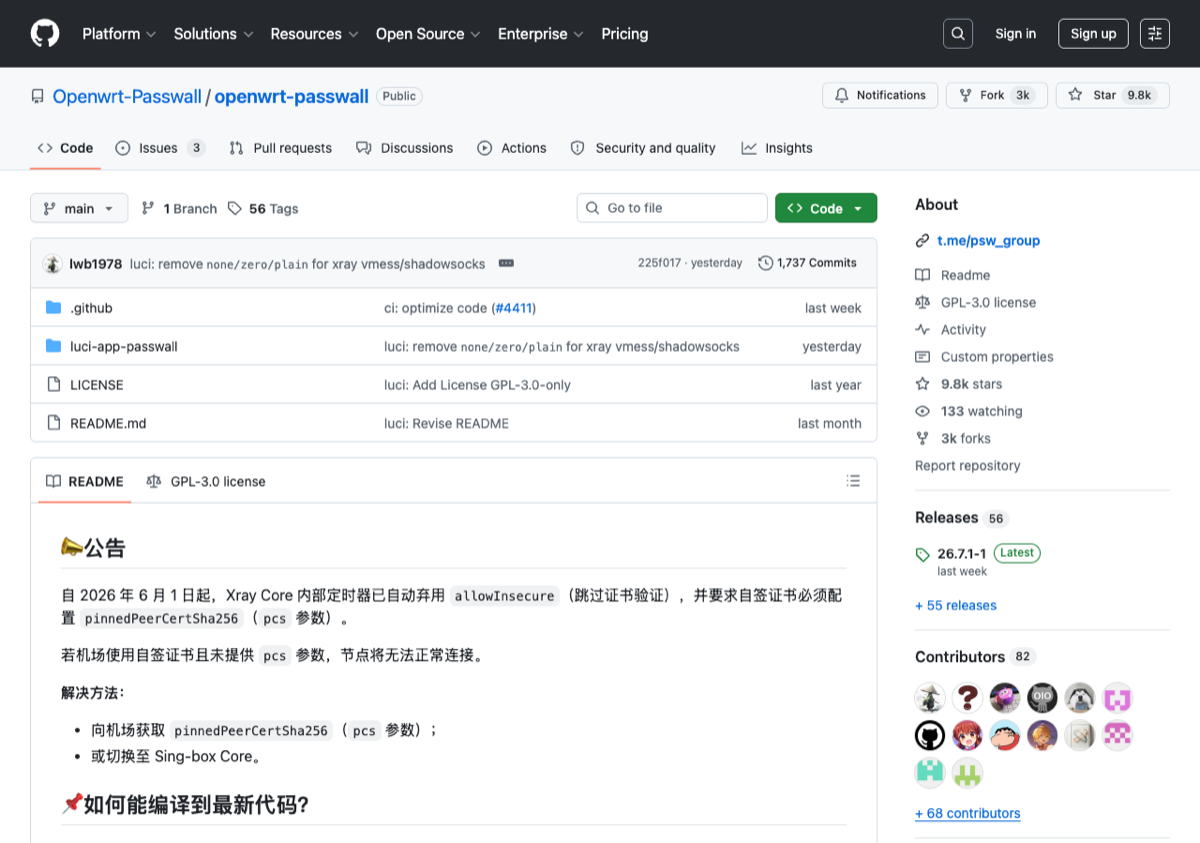Open README outline list icon
1200x843 pixels.
853,481
